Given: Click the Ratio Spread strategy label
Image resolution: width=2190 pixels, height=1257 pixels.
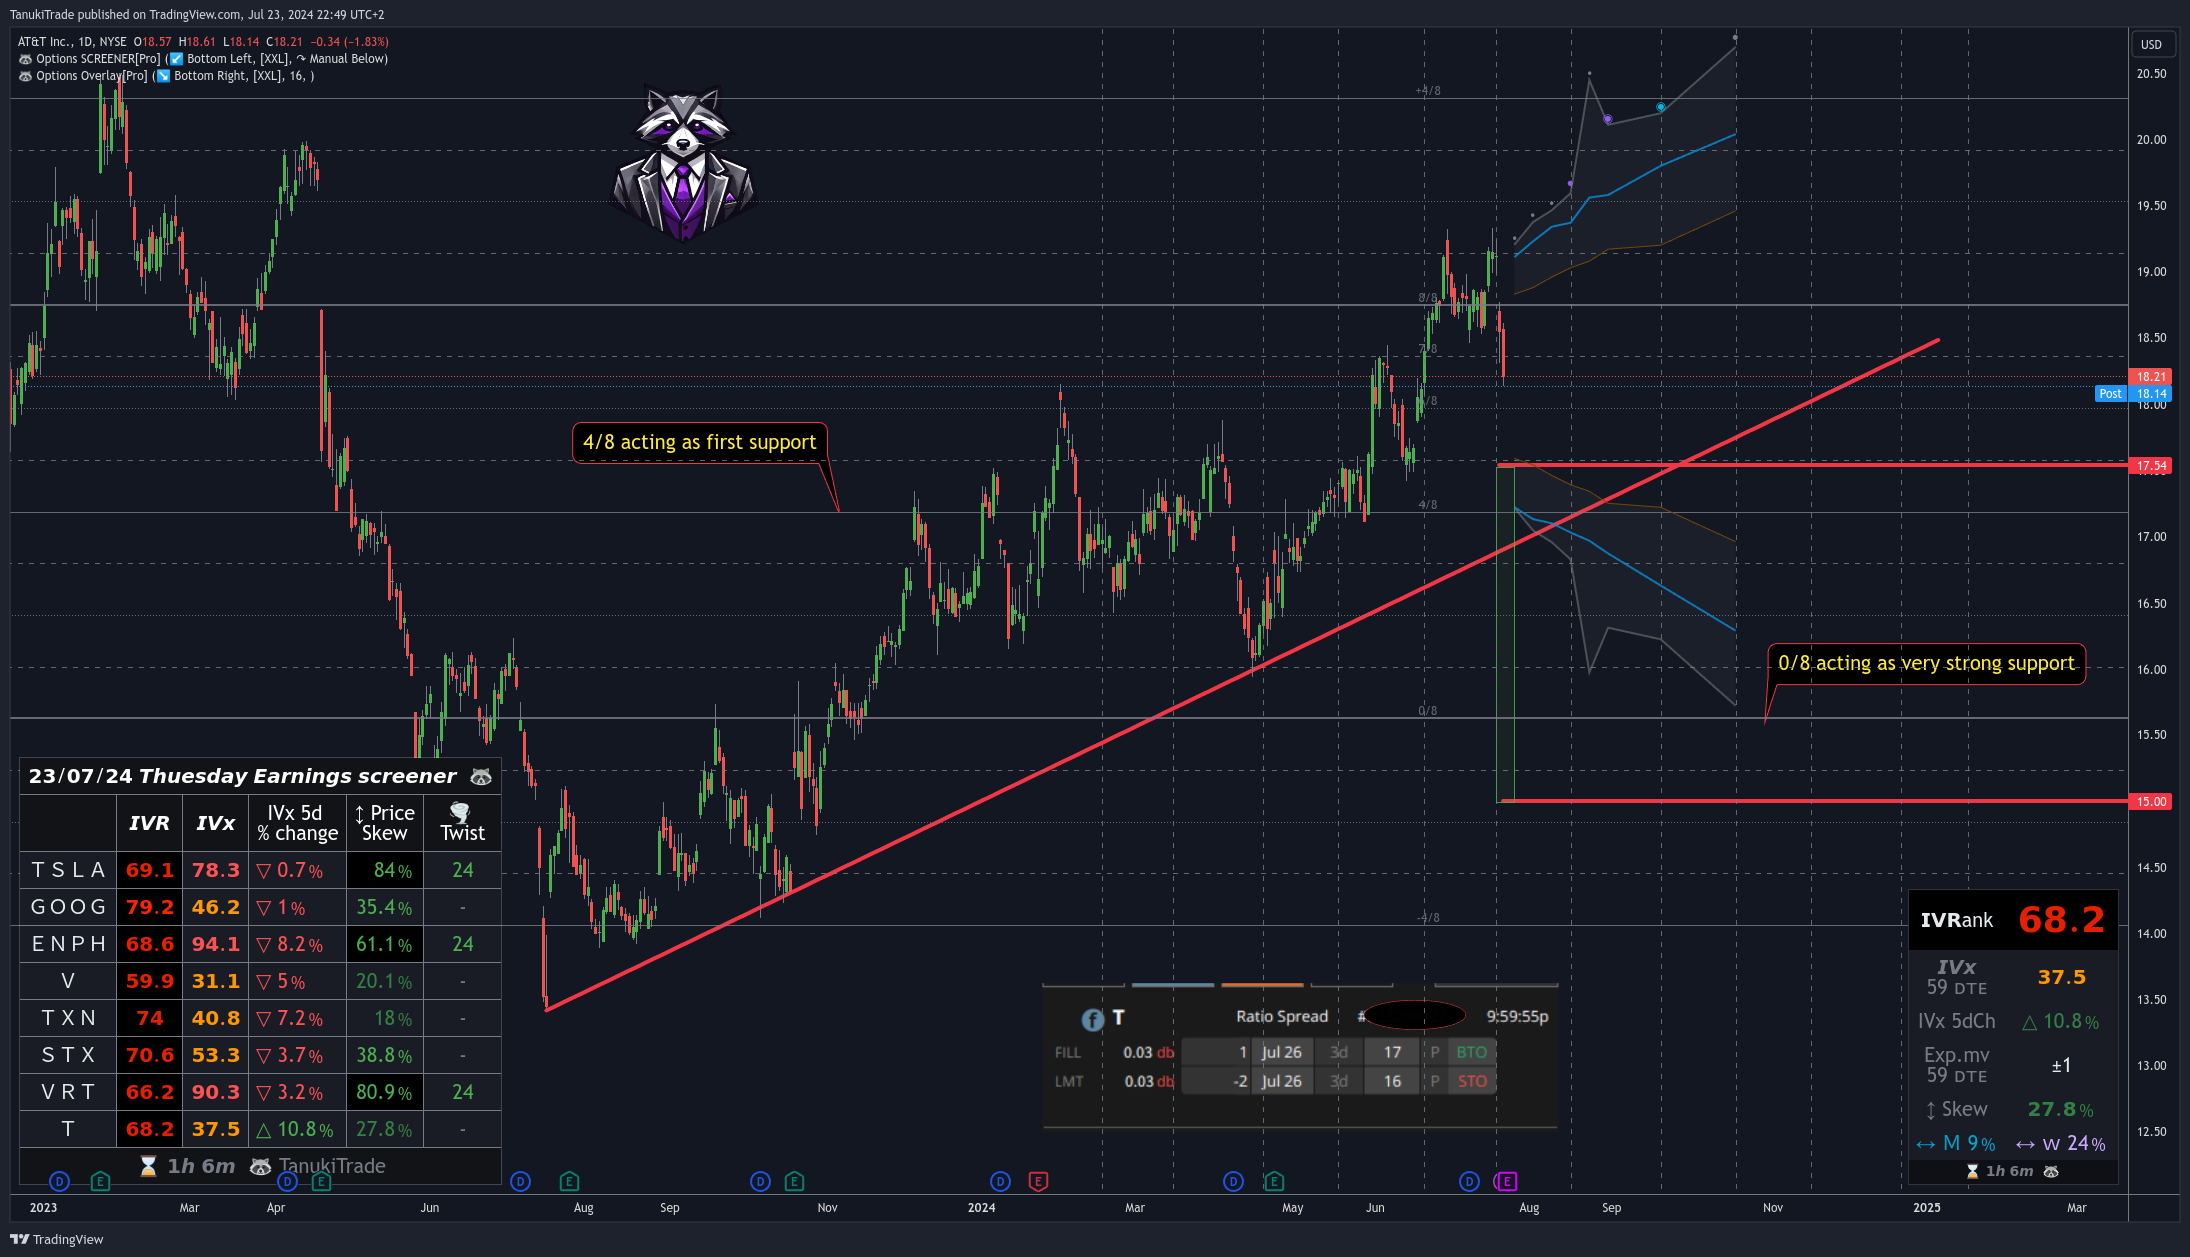Looking at the screenshot, I should click(x=1282, y=1016).
